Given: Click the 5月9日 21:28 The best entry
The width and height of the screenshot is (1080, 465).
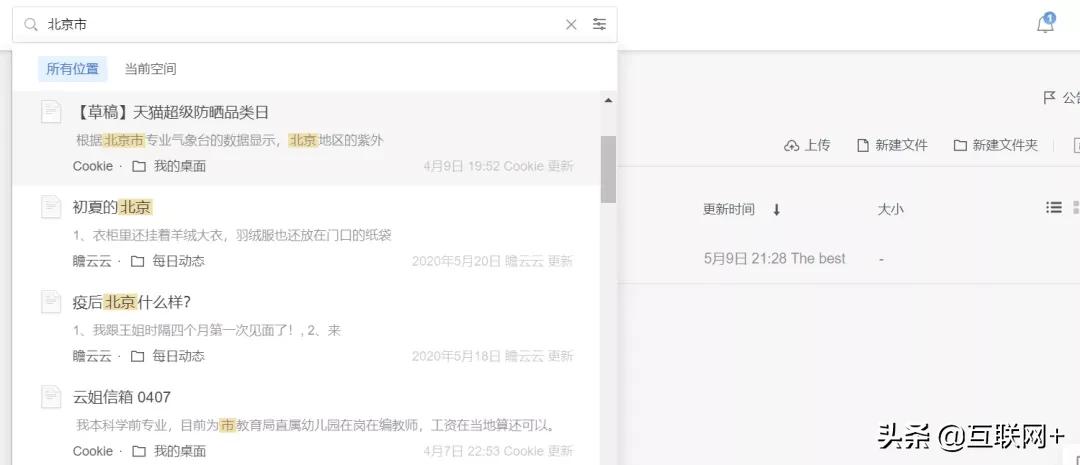Looking at the screenshot, I should coord(774,259).
